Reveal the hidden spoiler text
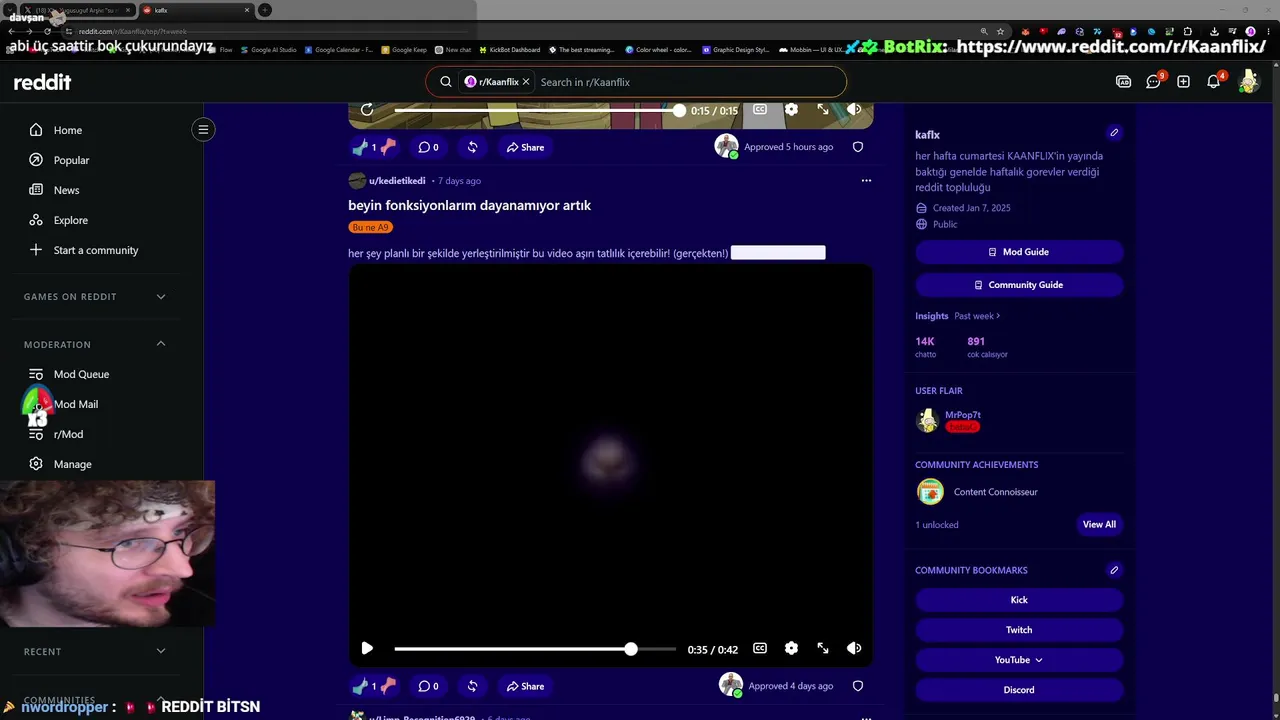This screenshot has height=720, width=1280. (778, 253)
